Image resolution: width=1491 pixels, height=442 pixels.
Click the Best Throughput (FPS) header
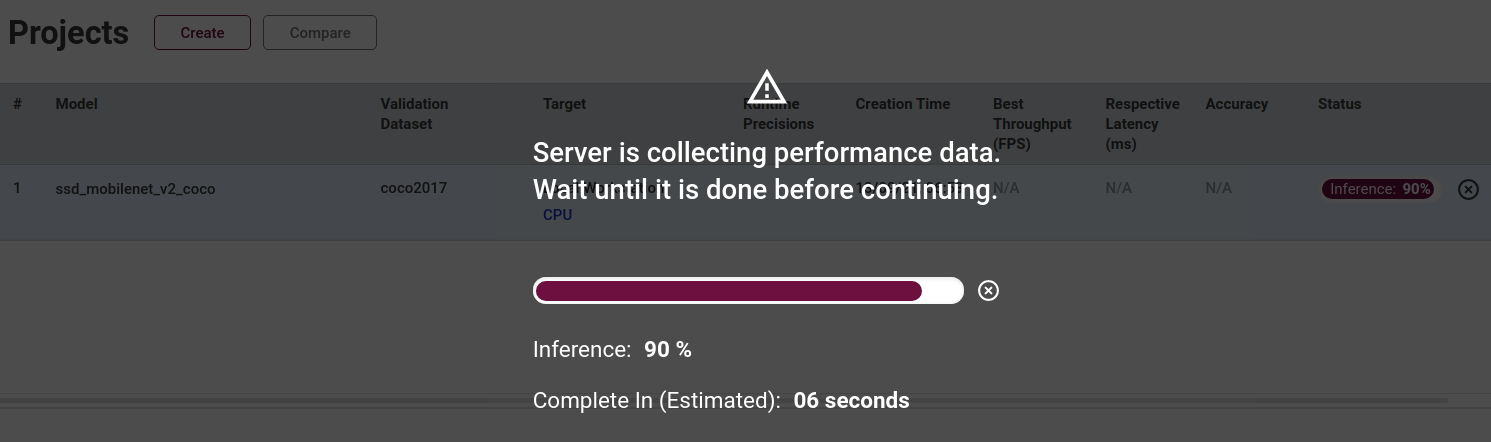[x=1031, y=124]
